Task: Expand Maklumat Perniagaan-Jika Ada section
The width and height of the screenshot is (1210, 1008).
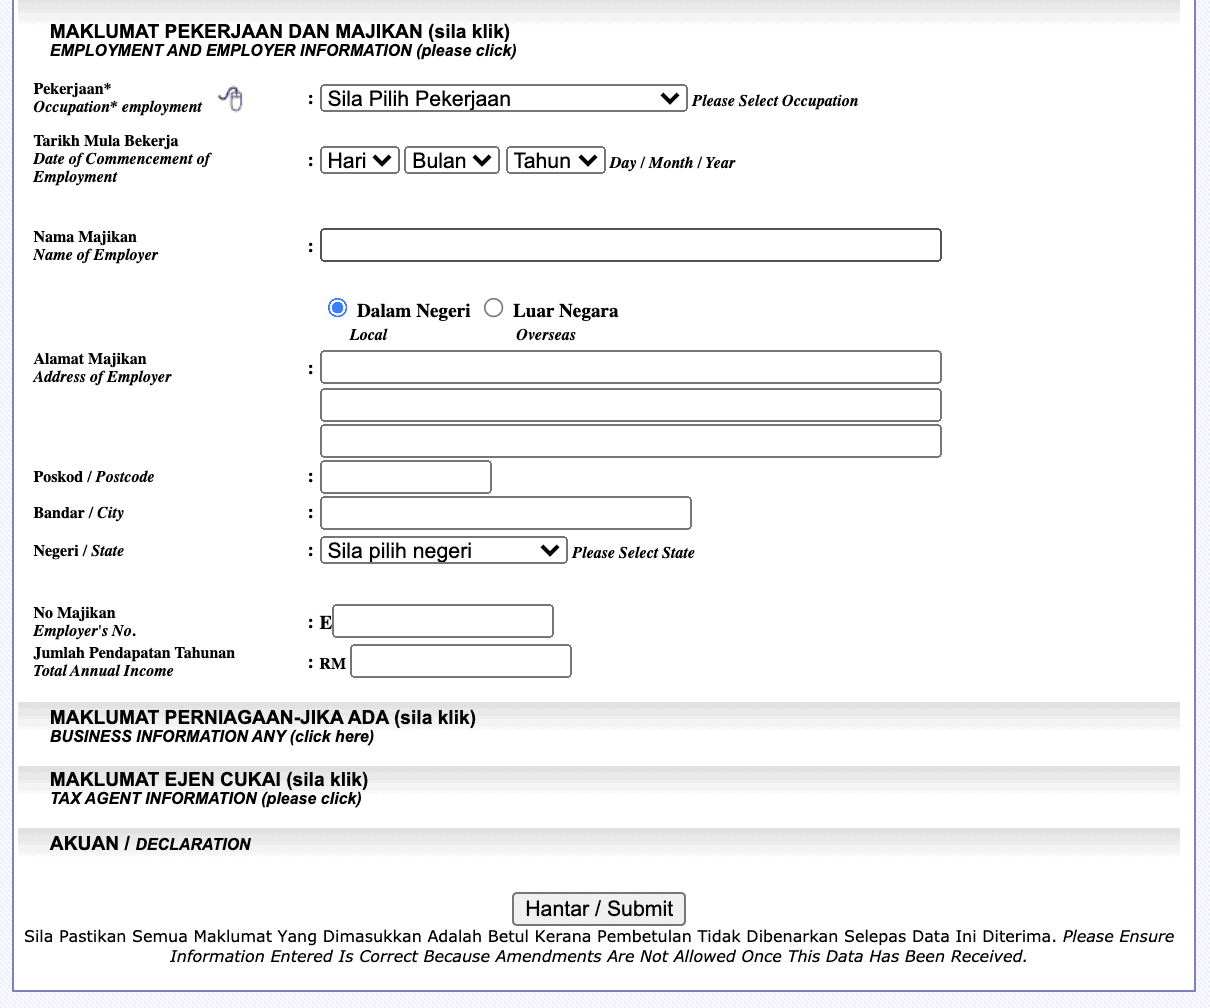Action: (263, 727)
